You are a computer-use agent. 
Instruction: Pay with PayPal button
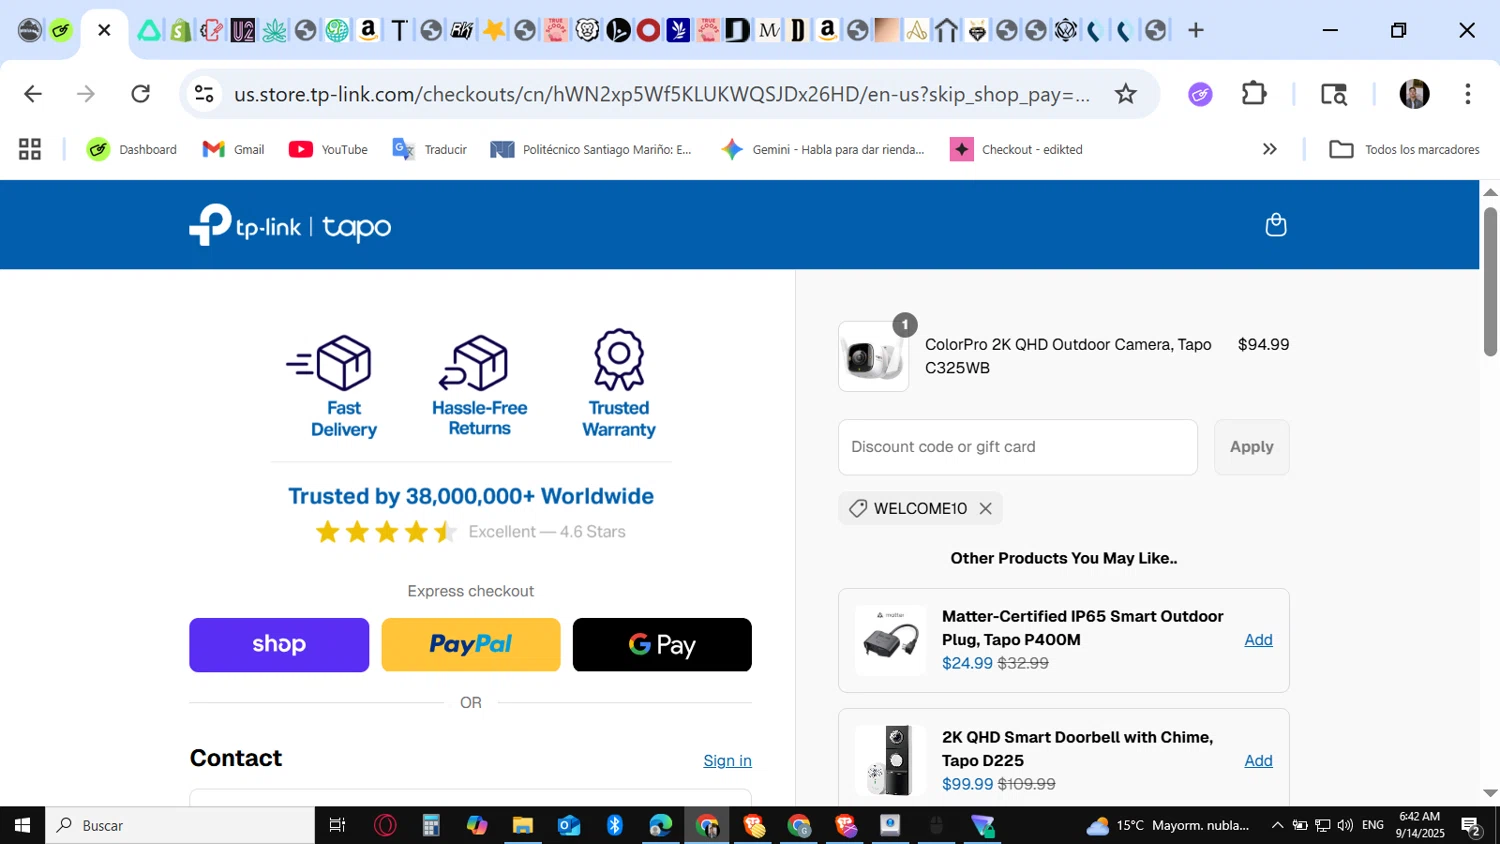[471, 645]
